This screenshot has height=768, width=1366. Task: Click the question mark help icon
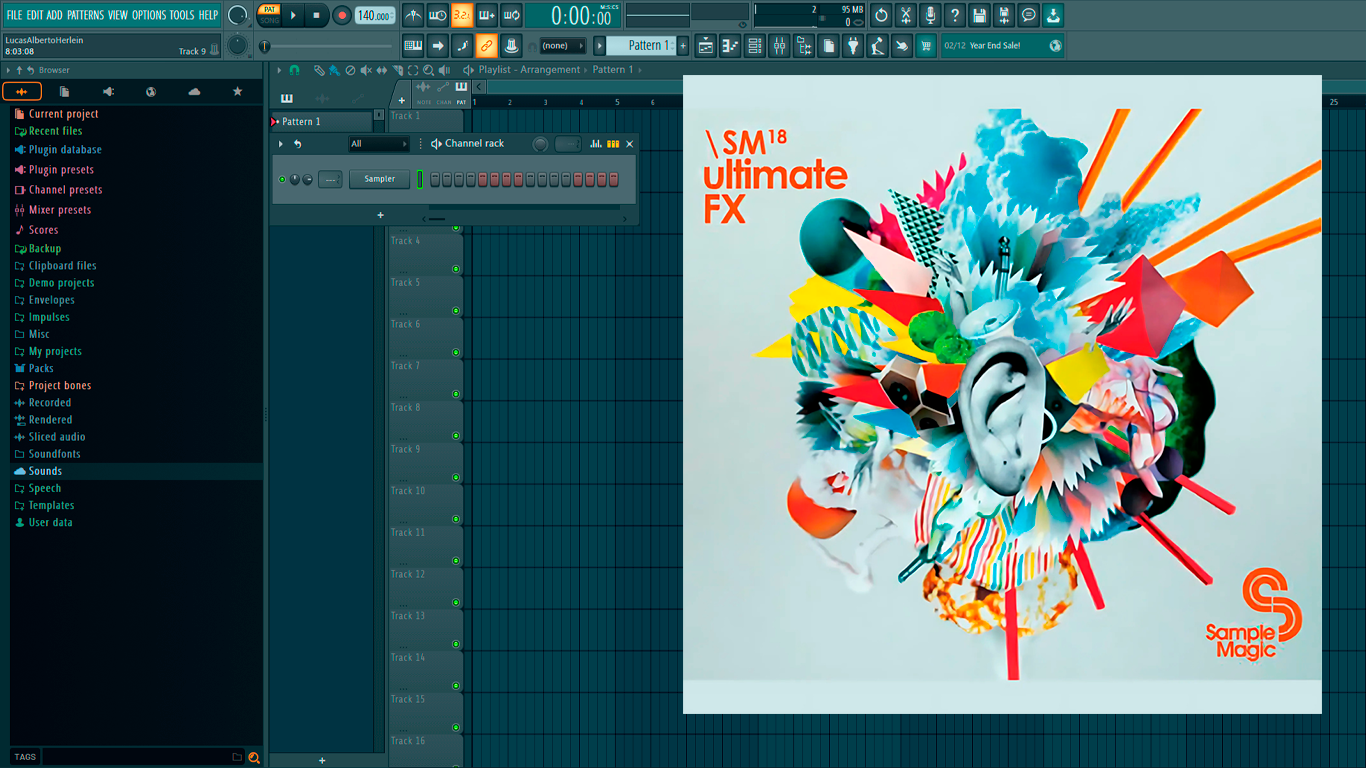(955, 15)
